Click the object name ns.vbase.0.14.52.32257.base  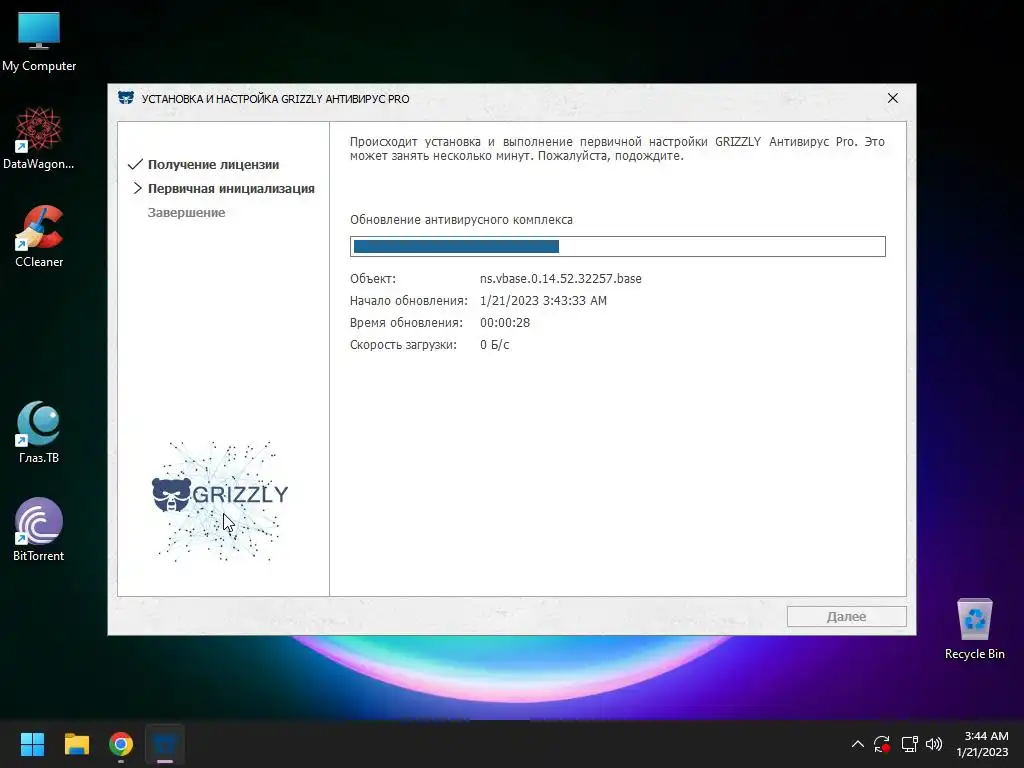coord(560,278)
